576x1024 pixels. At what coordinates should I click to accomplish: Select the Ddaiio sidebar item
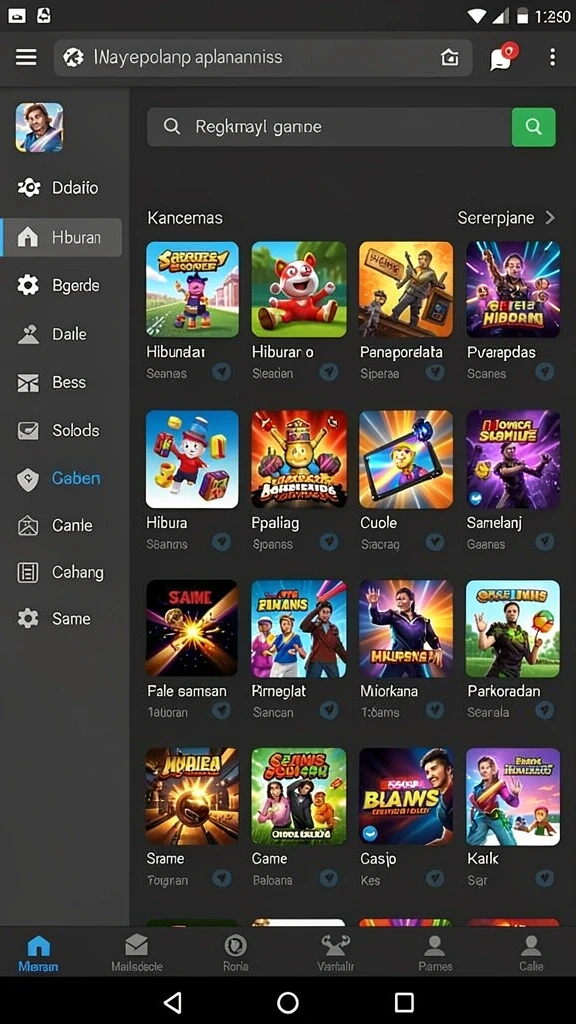61,188
